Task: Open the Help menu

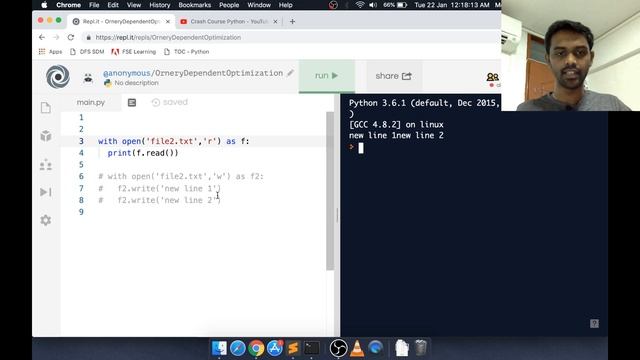Action: point(285,5)
